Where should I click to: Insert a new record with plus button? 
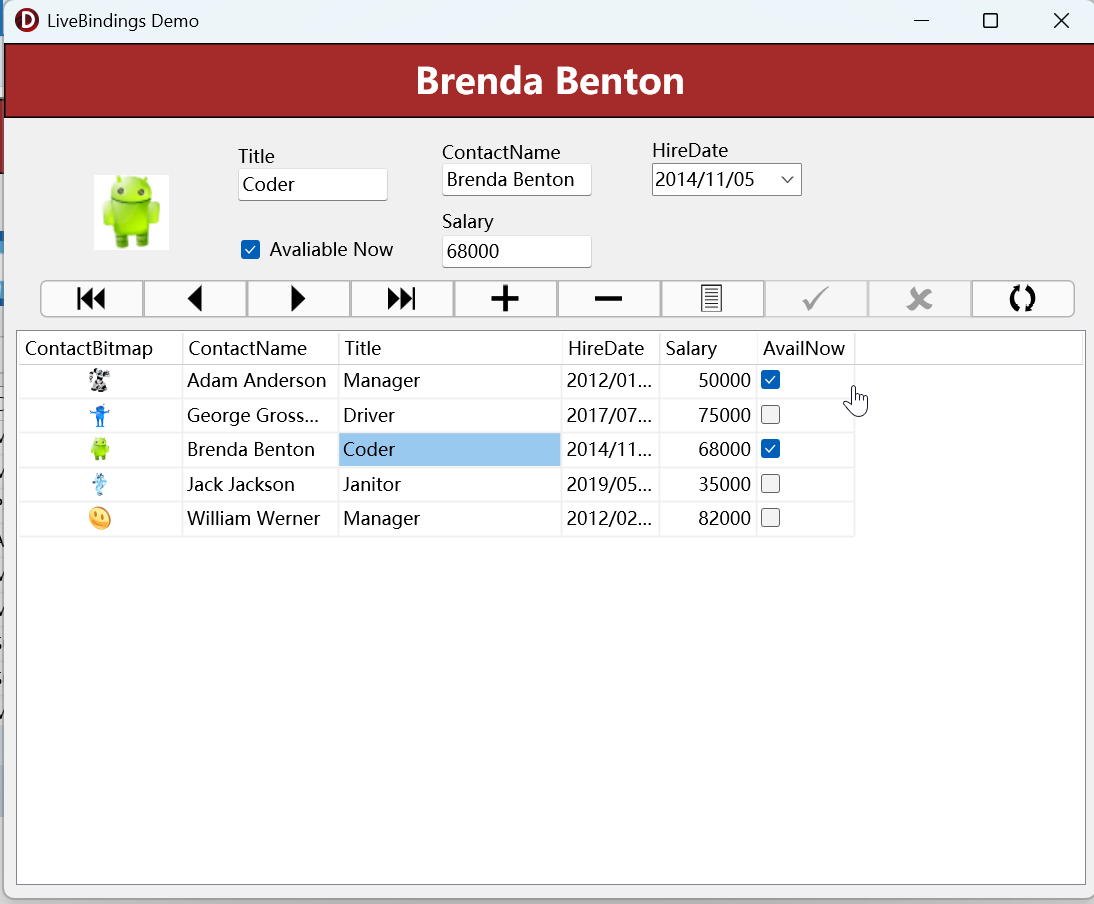[505, 299]
